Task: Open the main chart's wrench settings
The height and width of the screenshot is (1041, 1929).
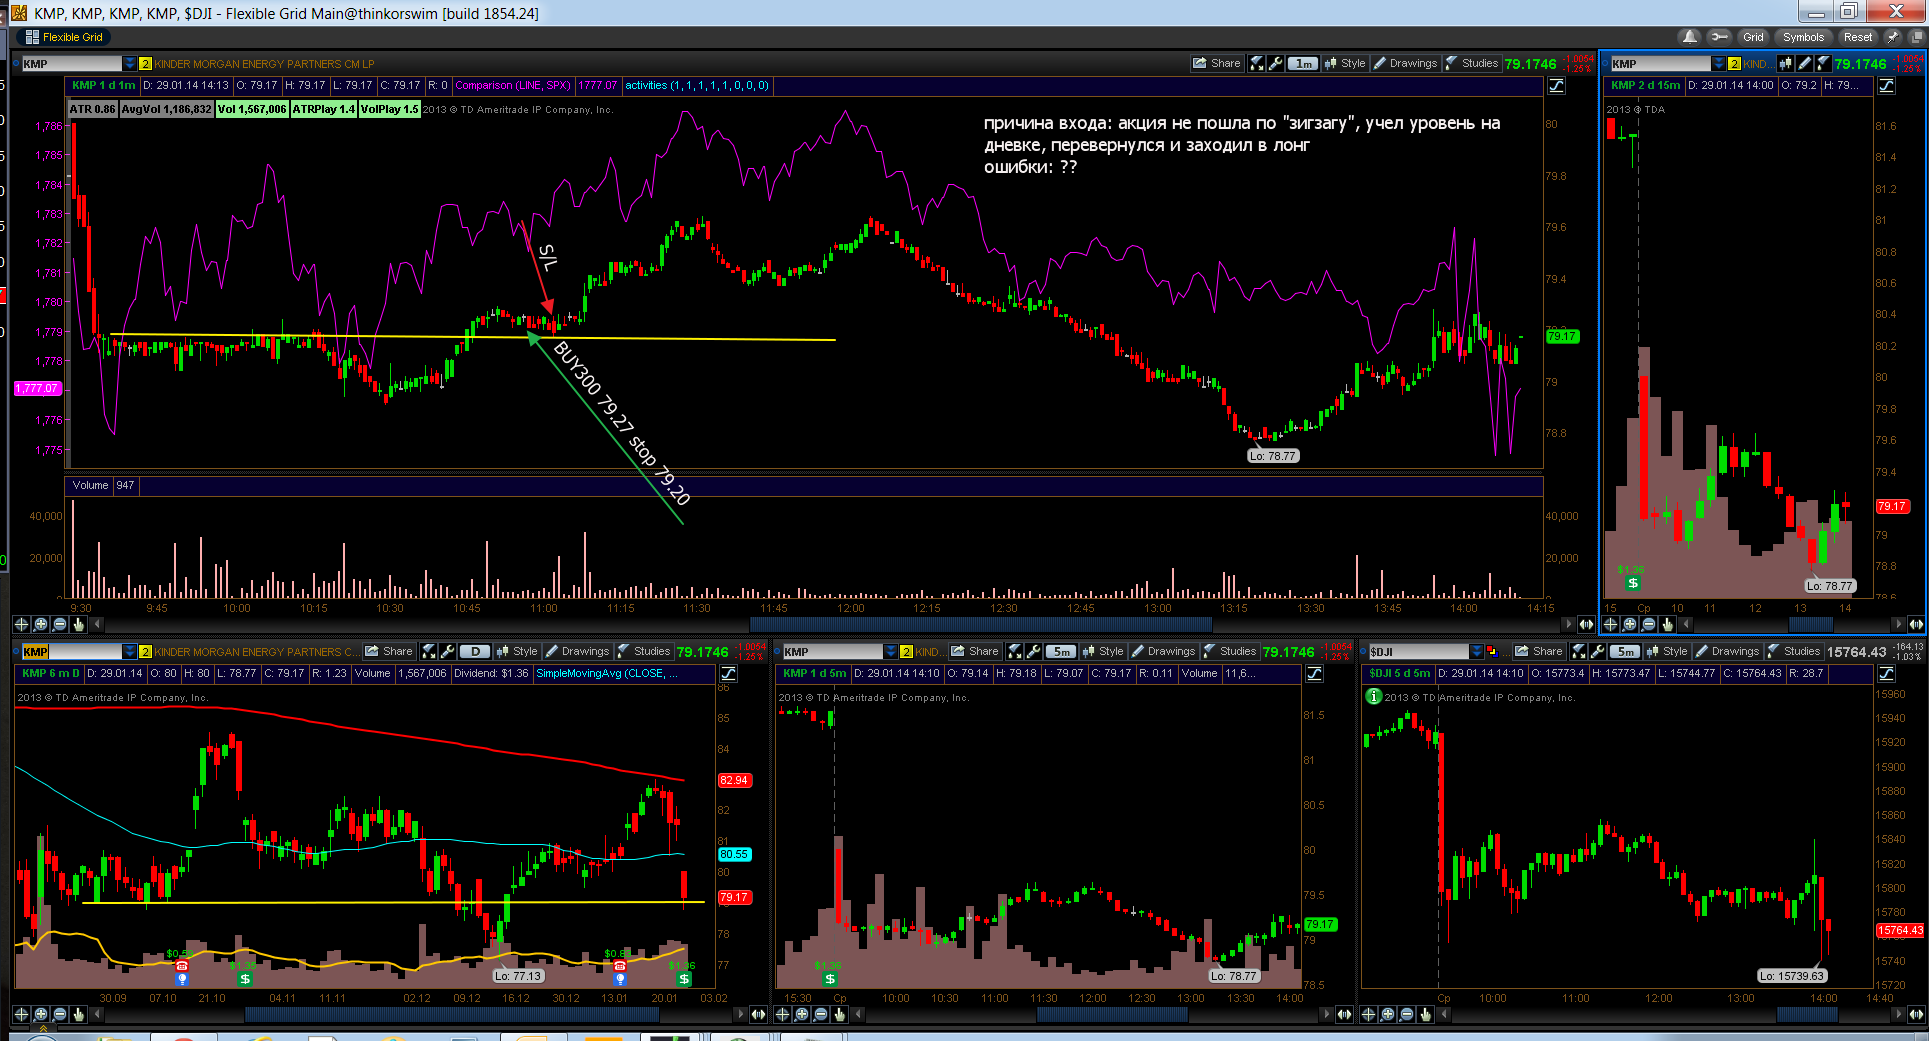Action: [x=1275, y=63]
